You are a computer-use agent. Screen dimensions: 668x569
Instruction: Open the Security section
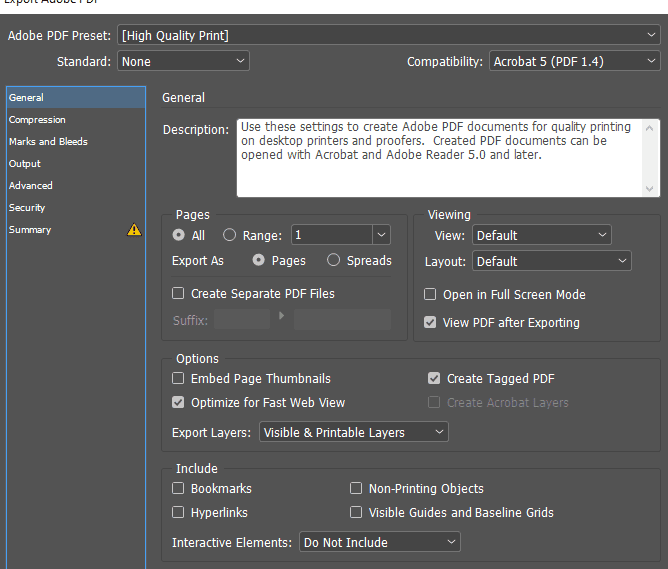point(27,208)
